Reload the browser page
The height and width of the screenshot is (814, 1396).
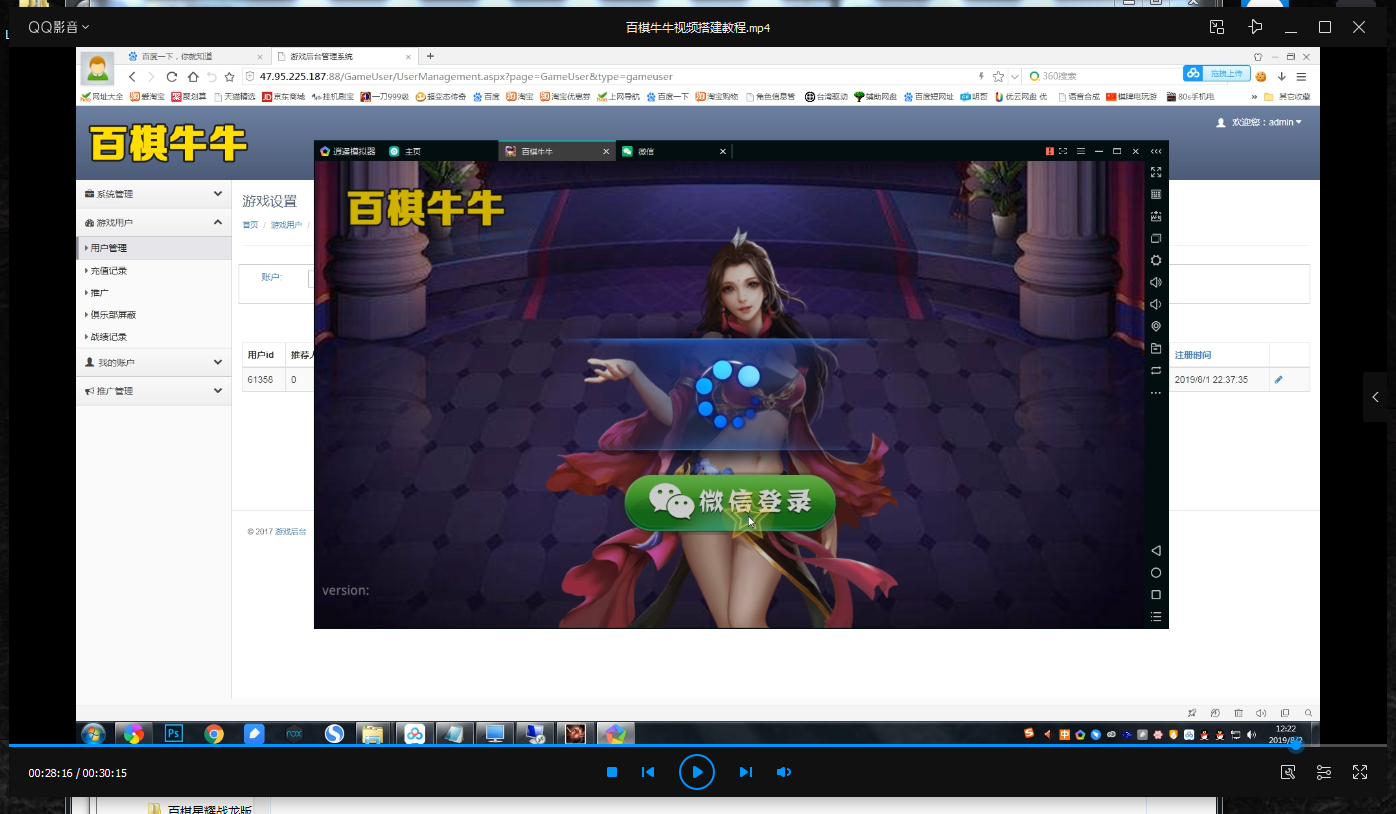[x=172, y=76]
